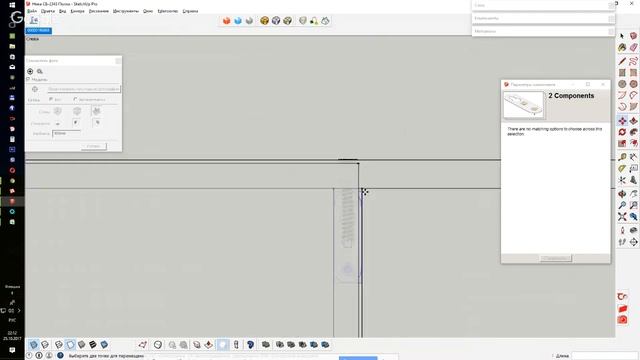Click the gray cube icon in top toolbar
640x360 pixels.
(249, 20)
